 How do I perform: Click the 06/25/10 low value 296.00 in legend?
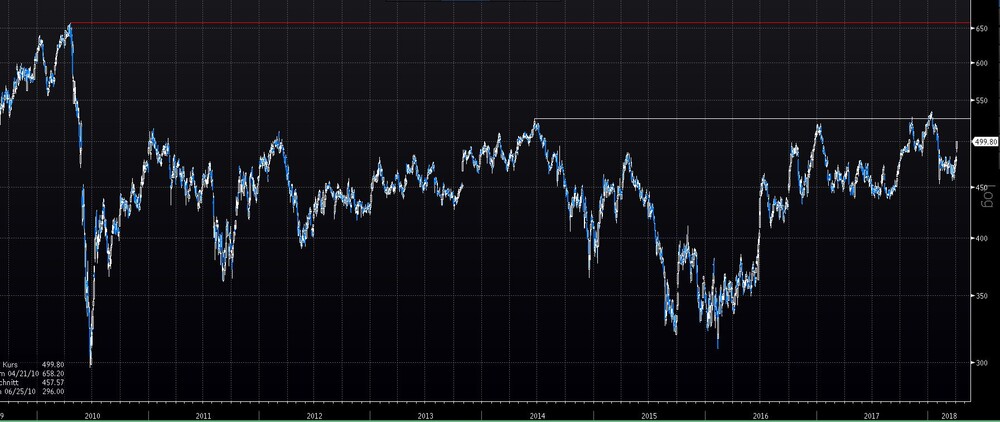pos(53,391)
